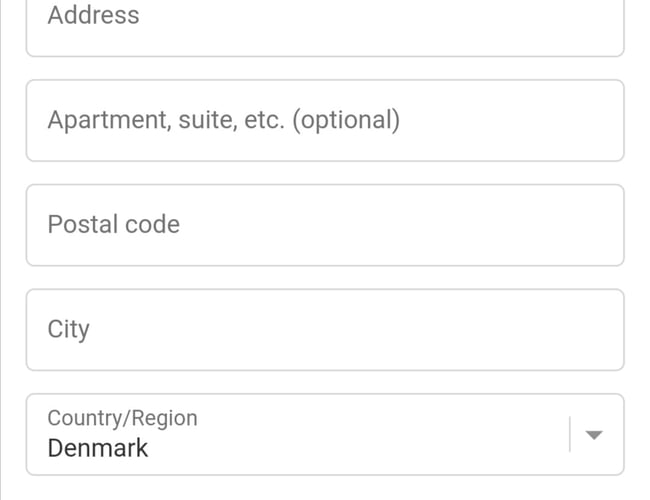Click the dropdown arrow beside Denmark
This screenshot has width=650, height=500.
pos(594,435)
